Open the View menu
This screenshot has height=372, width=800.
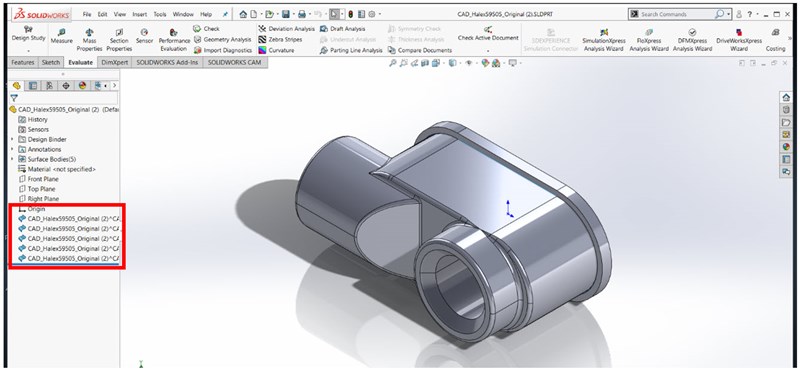coord(120,14)
